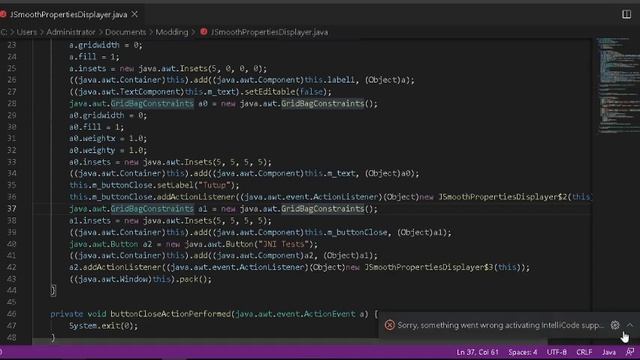Click Documents in the breadcrumb path

point(125,32)
